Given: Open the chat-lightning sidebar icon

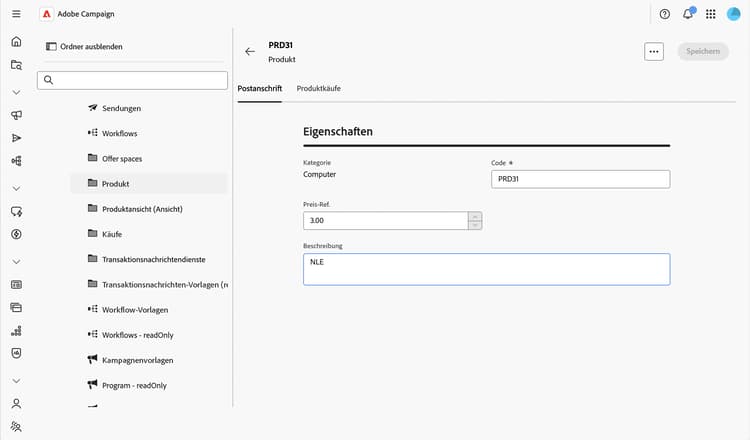Looking at the screenshot, I should (x=16, y=211).
